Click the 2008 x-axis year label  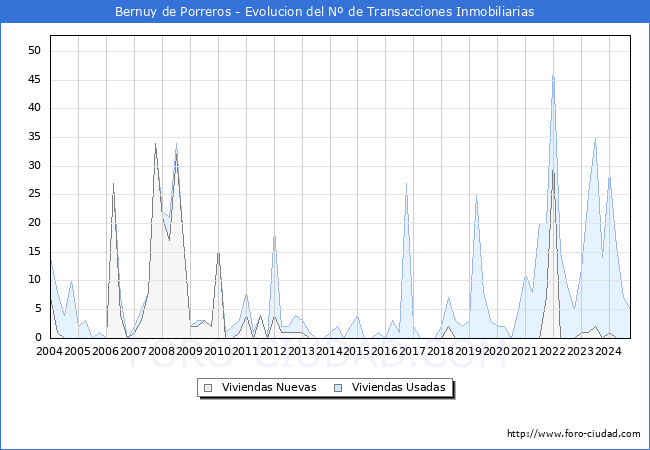coord(161,351)
